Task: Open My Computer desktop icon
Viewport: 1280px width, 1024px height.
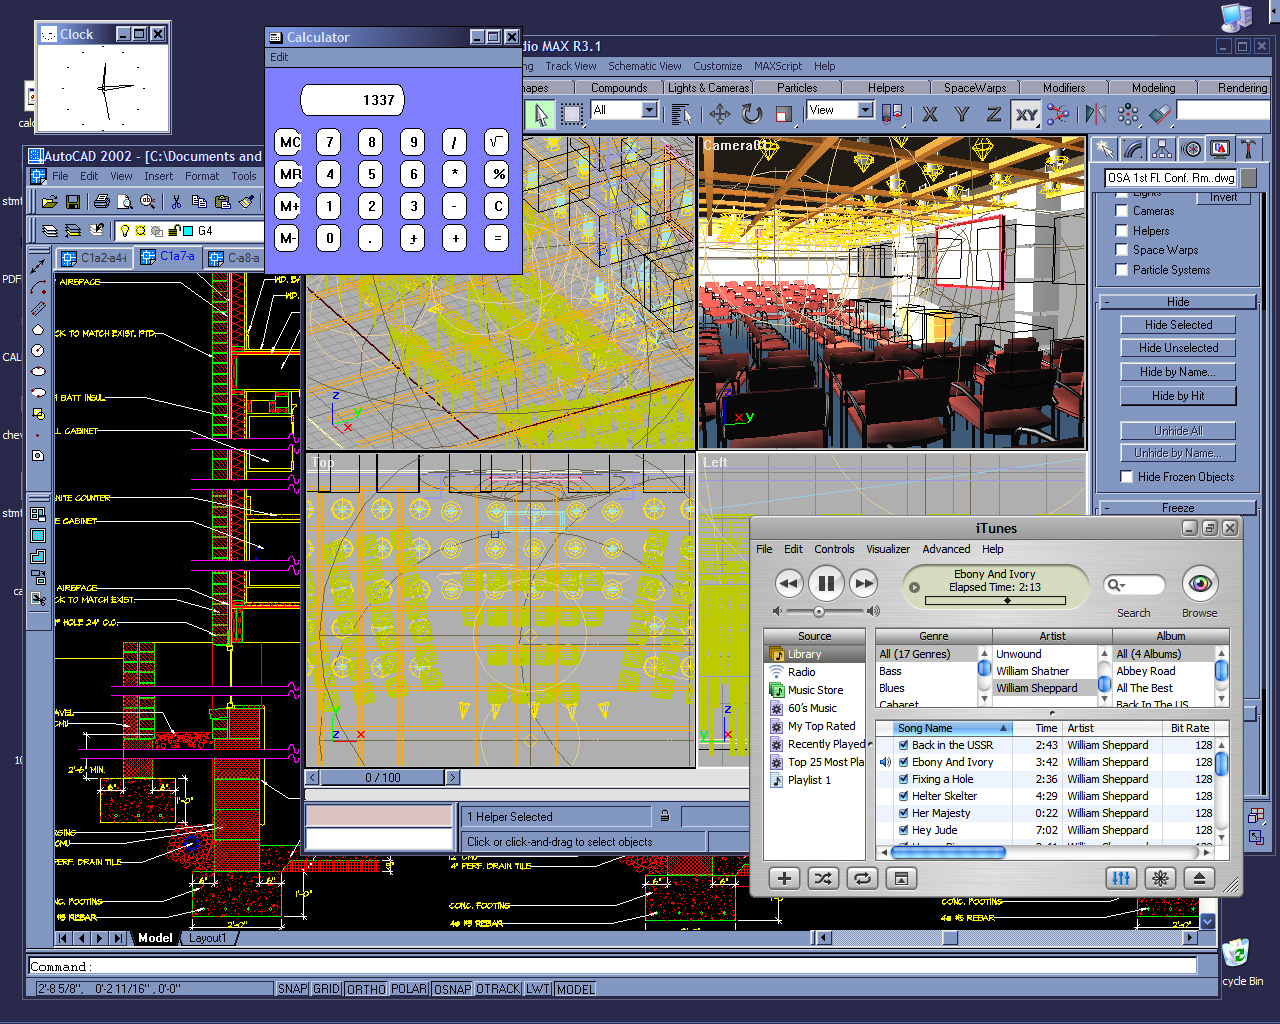Action: [x=1237, y=18]
